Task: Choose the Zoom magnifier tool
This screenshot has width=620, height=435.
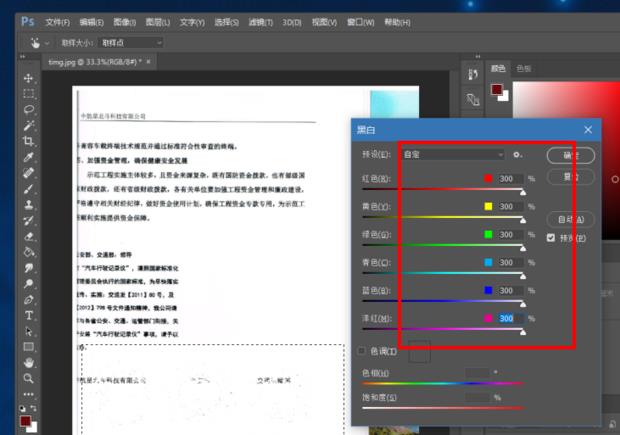Action: click(29, 379)
